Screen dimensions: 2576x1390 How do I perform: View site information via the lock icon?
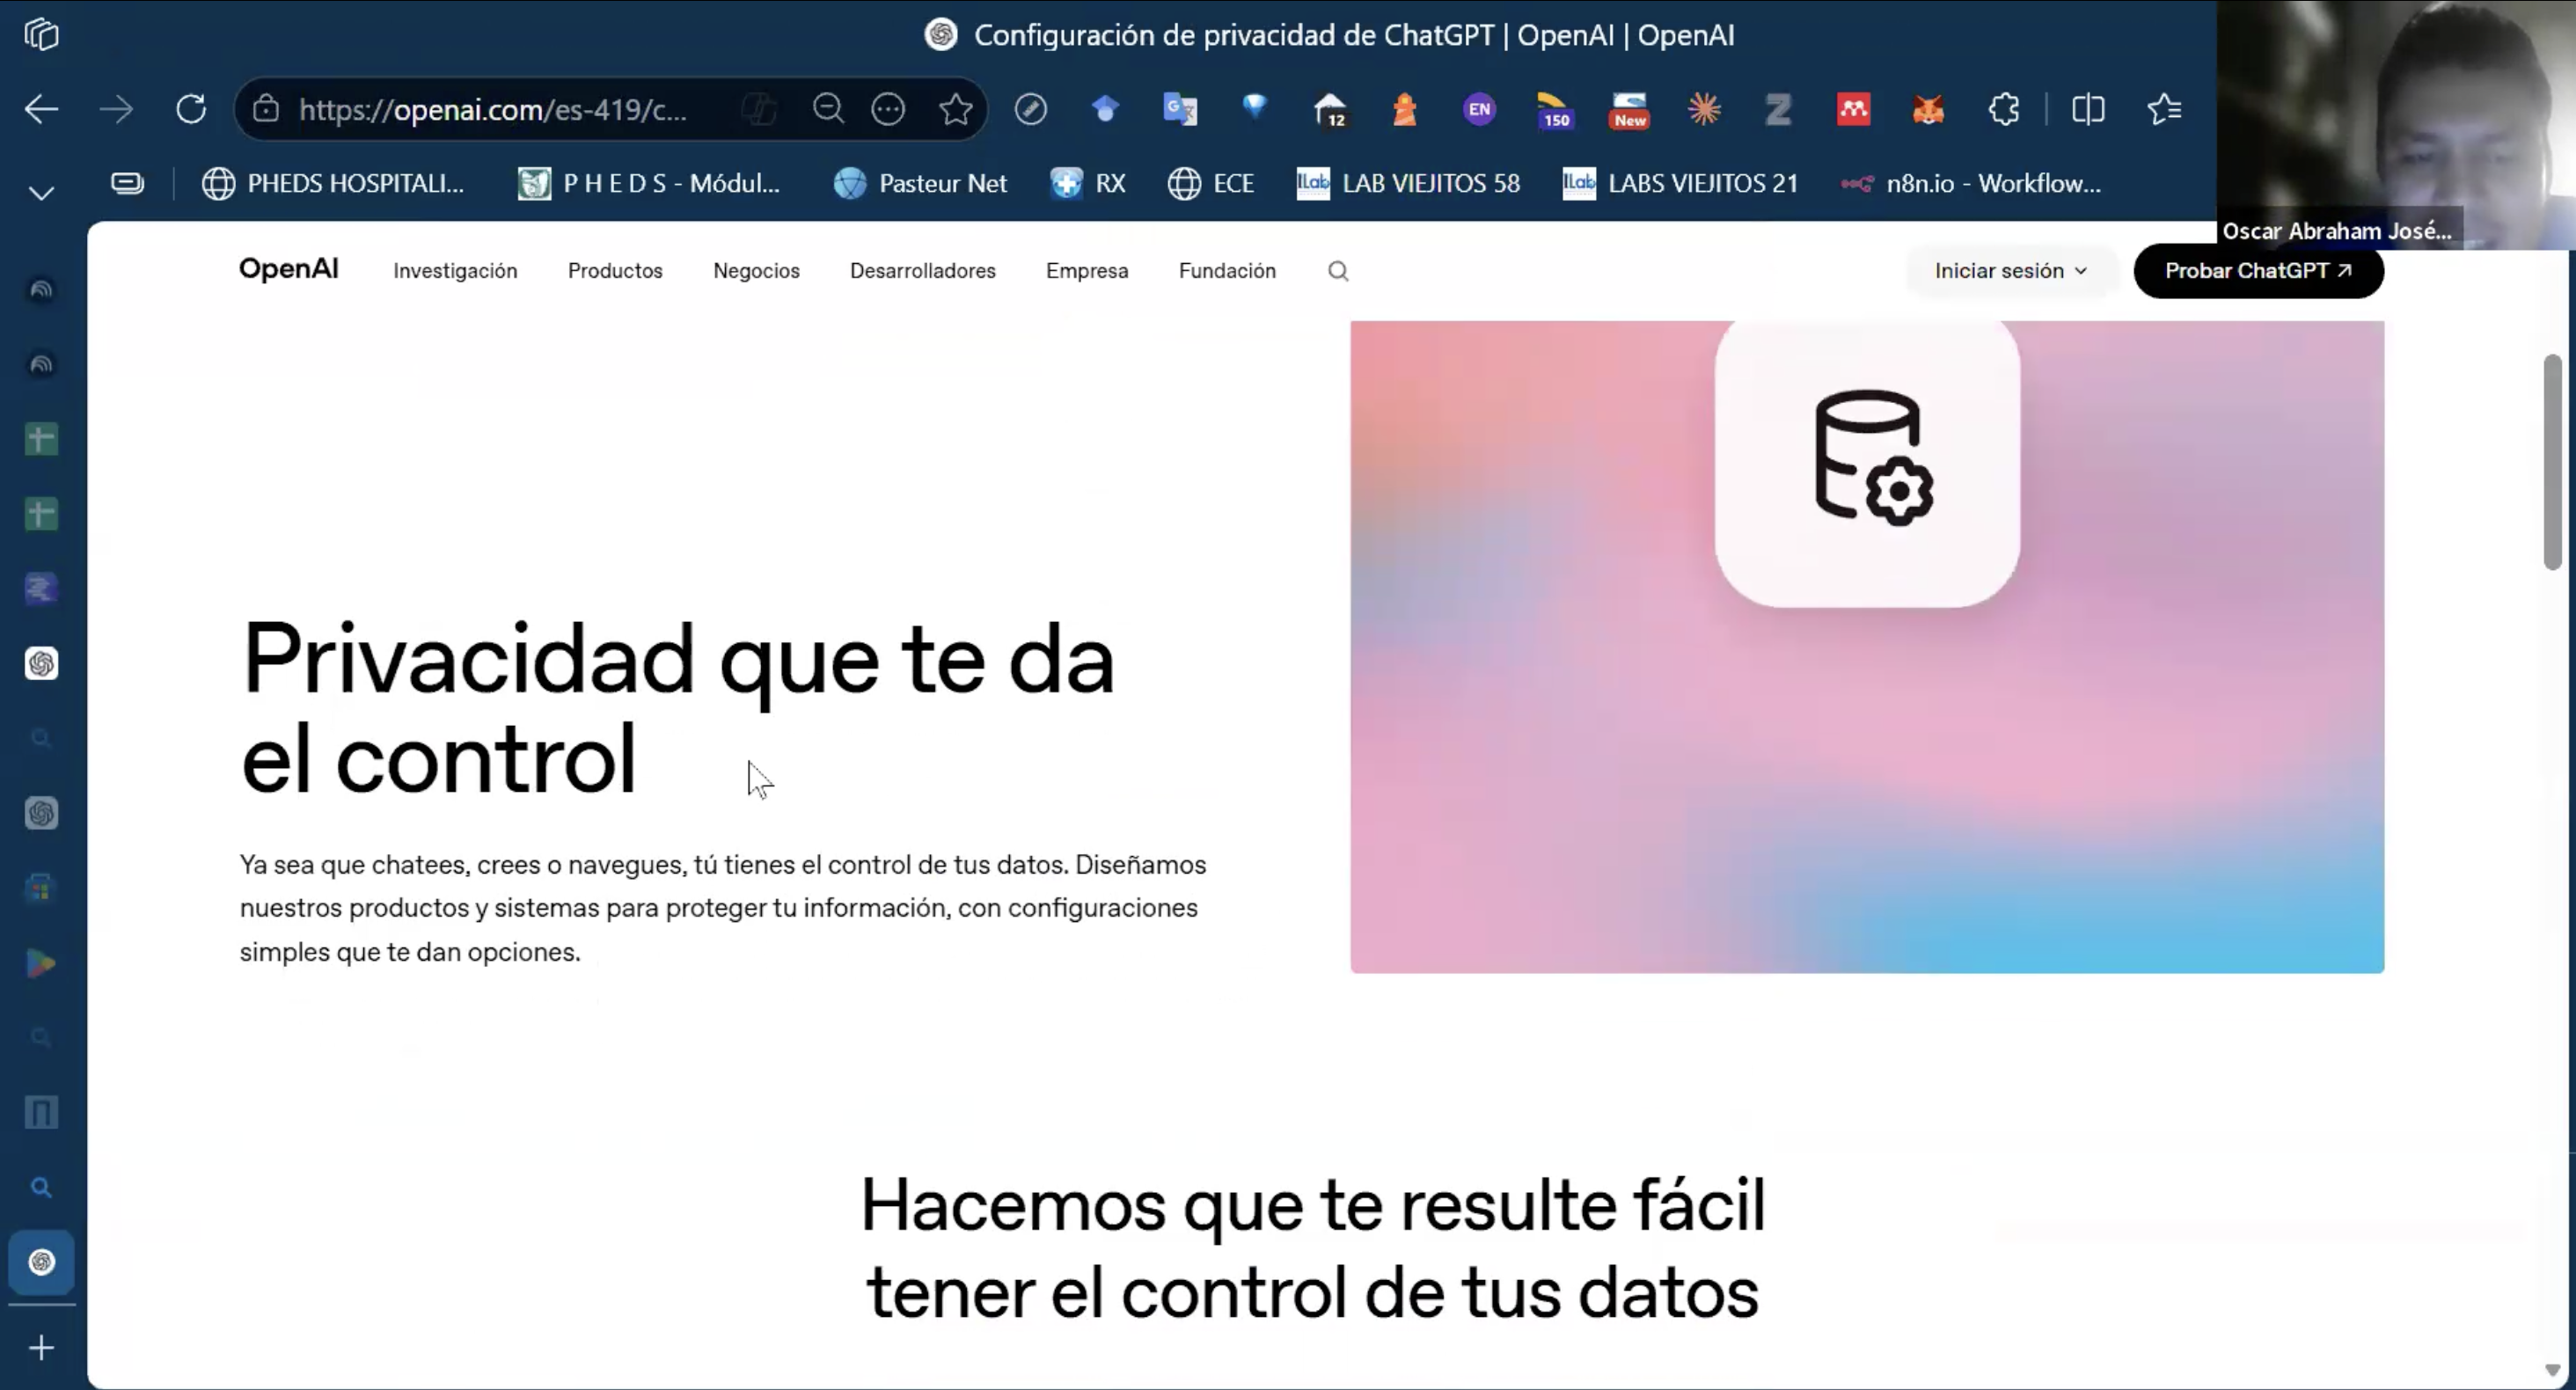pos(265,109)
